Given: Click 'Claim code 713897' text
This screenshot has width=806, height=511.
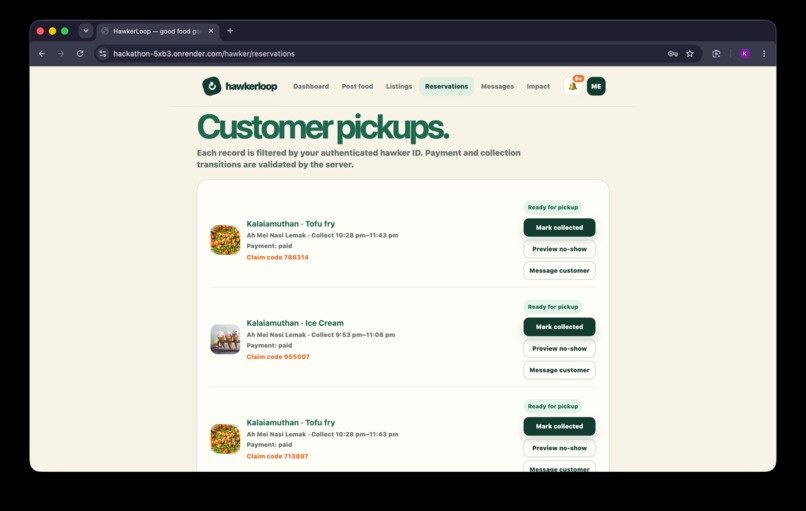Looking at the screenshot, I should (278, 456).
